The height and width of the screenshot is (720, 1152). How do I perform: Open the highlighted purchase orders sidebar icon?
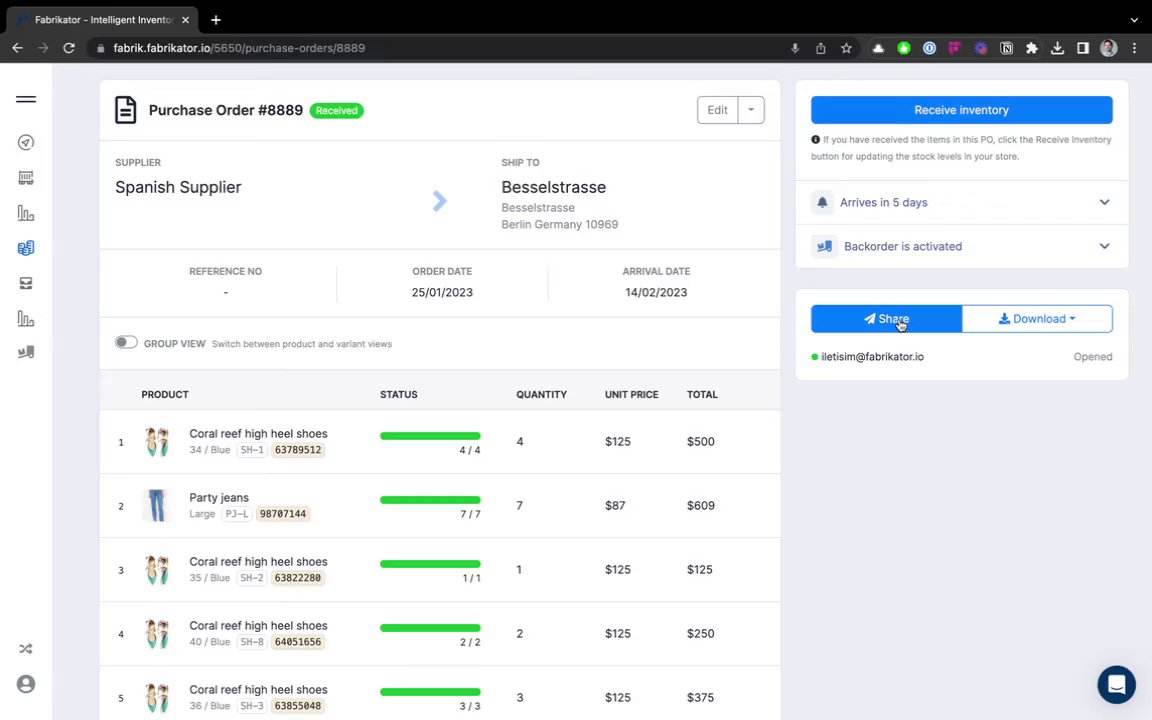tap(26, 248)
